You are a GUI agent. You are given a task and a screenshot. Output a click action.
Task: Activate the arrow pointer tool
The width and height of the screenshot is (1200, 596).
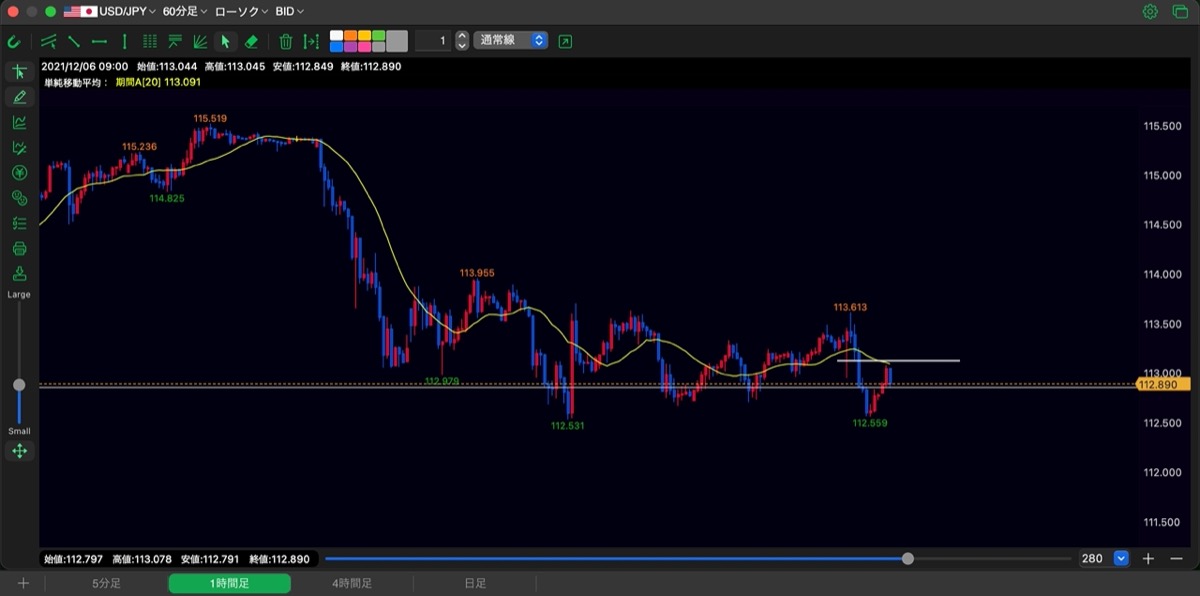click(225, 41)
